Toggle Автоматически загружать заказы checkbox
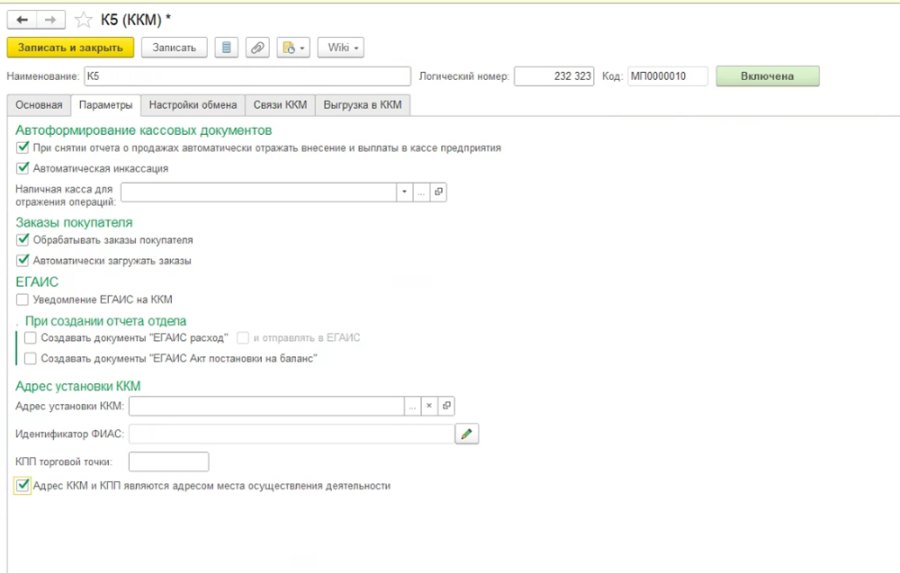Screen dimensions: 900x573 (22, 260)
